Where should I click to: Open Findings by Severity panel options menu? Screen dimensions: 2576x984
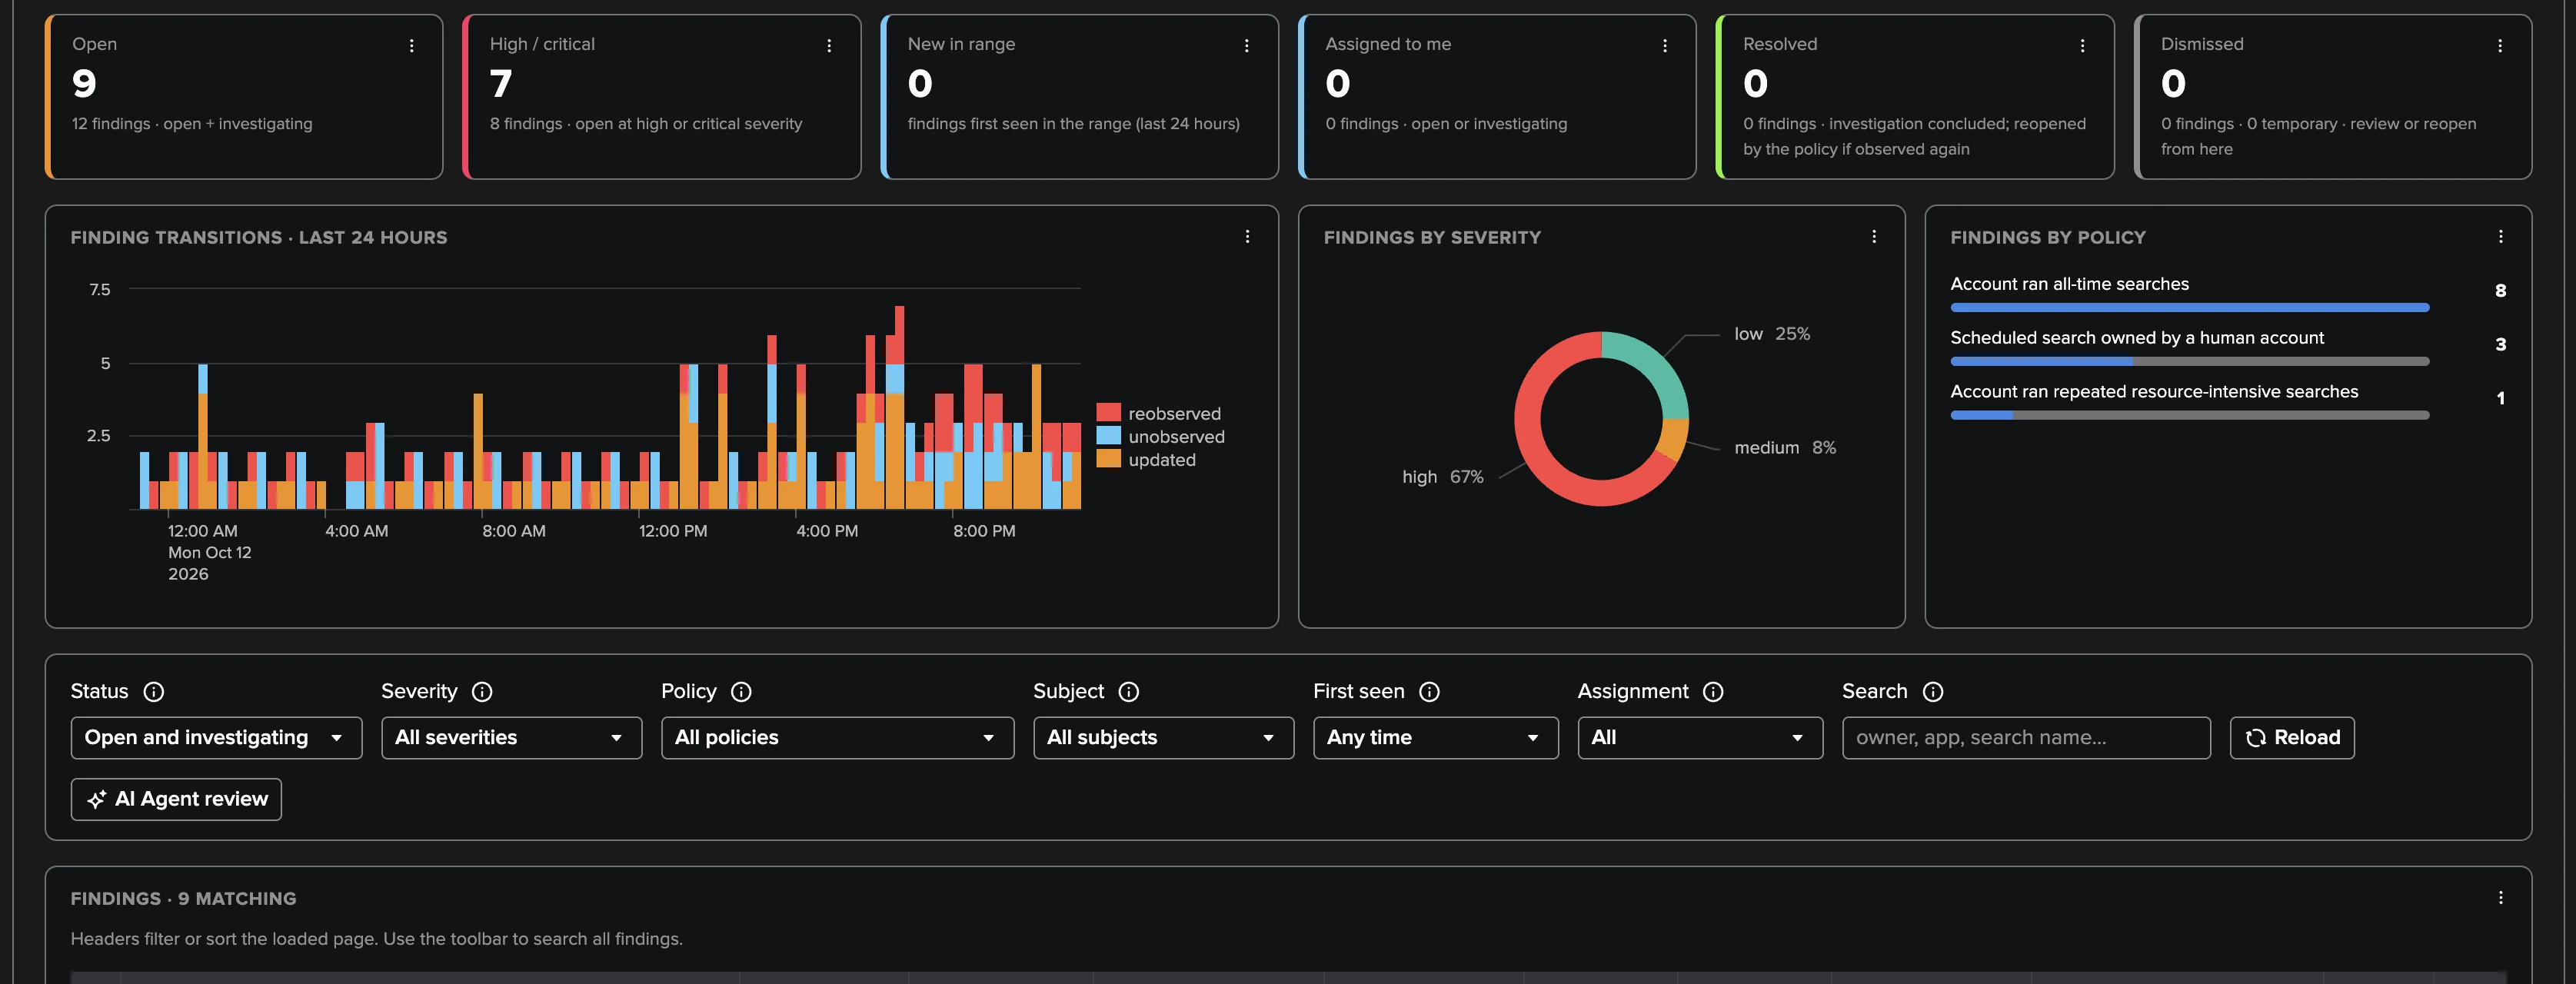click(1873, 237)
